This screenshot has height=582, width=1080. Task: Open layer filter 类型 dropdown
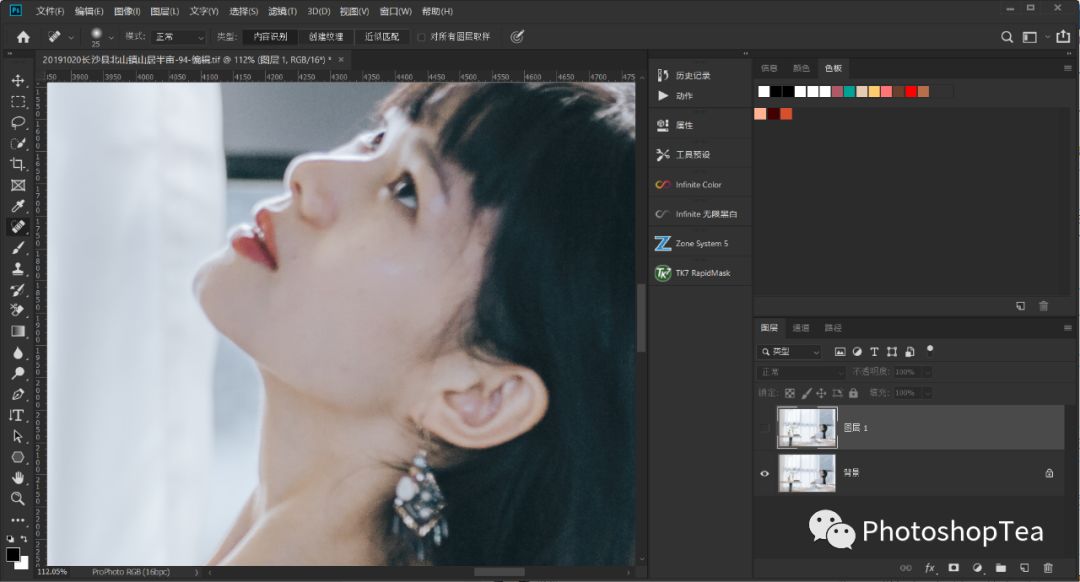789,352
